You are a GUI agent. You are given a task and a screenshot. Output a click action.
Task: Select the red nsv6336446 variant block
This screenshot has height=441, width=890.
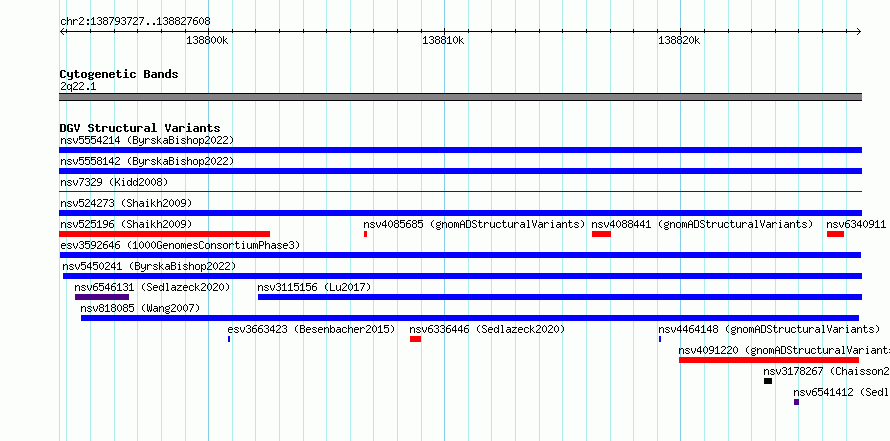pyautogui.click(x=415, y=339)
